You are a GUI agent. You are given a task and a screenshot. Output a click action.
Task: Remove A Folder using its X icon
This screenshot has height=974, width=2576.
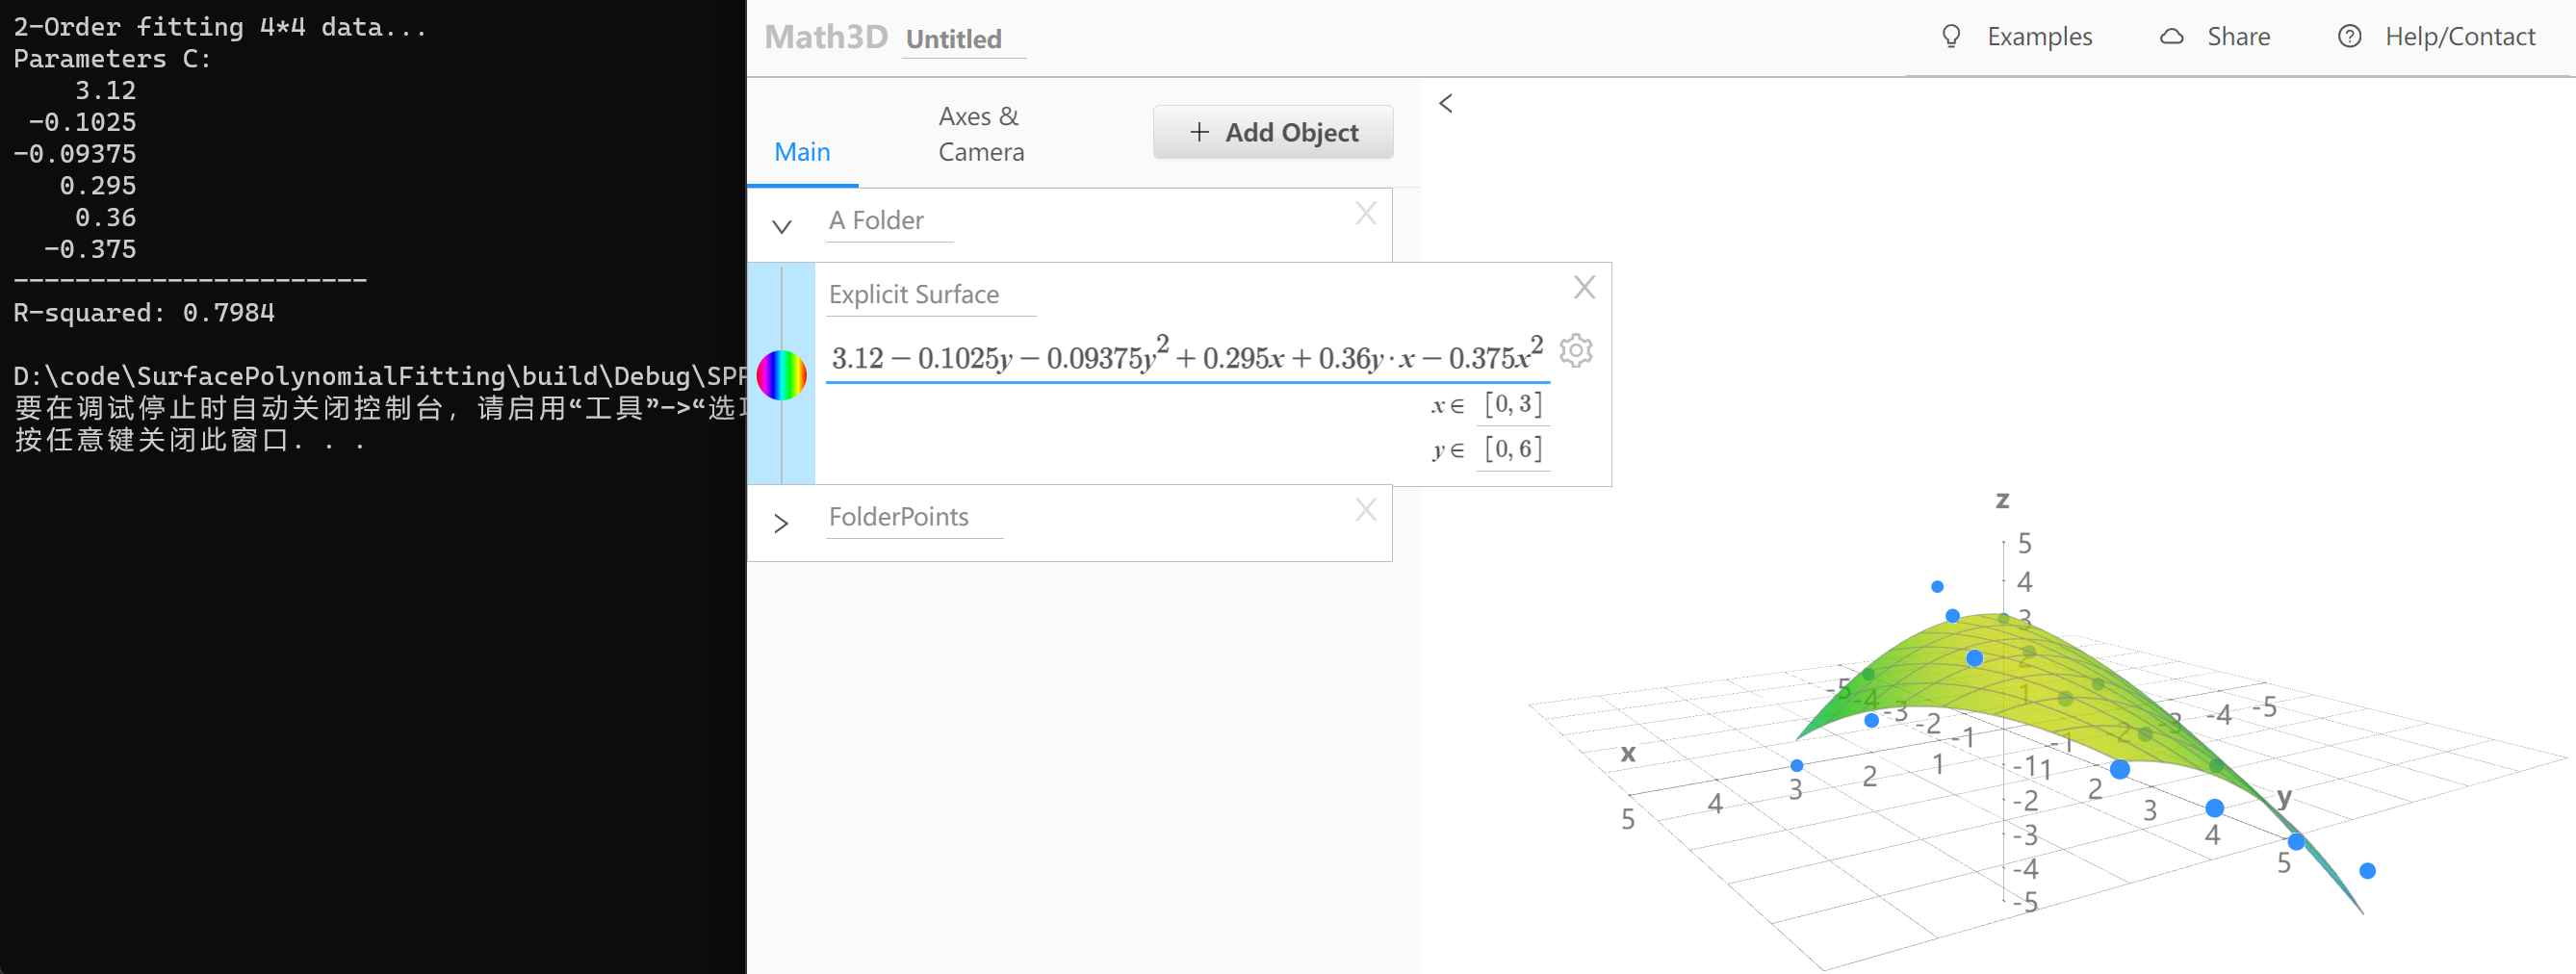[1366, 213]
